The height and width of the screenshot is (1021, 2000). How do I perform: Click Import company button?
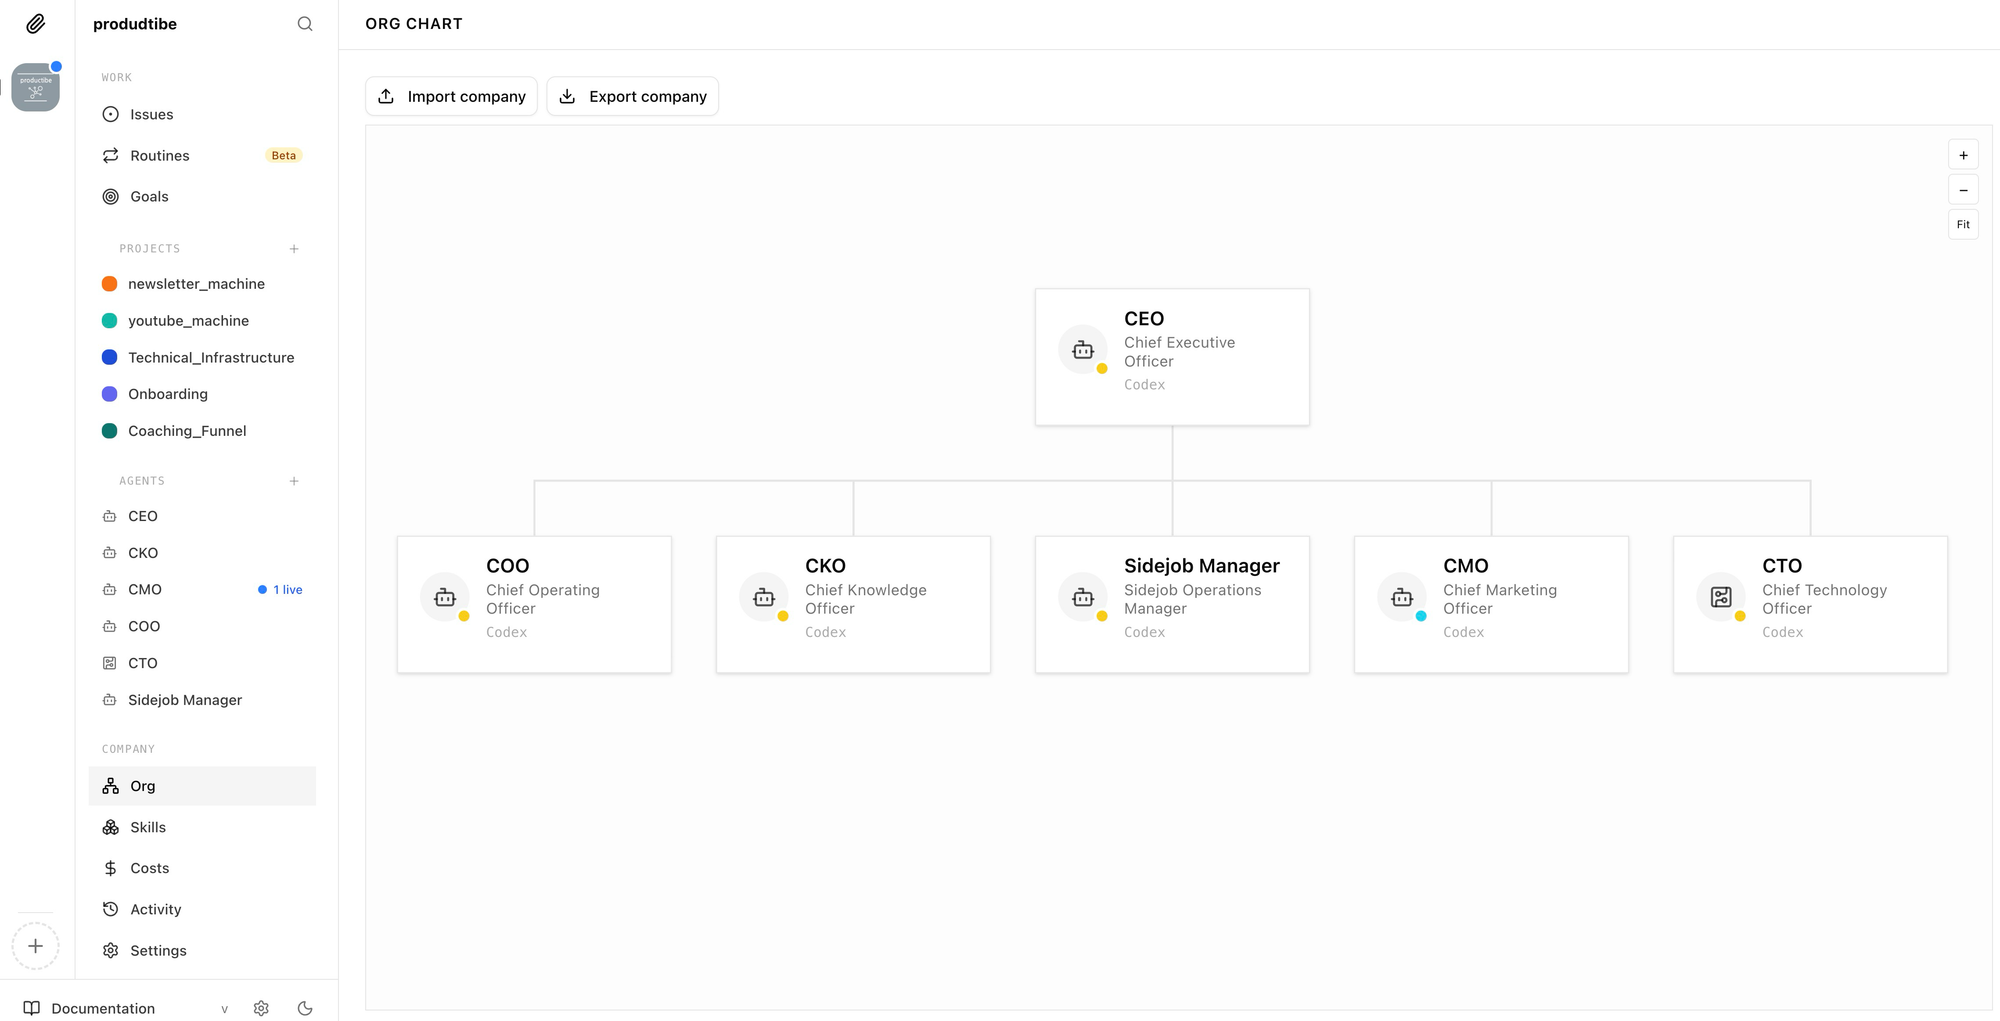[451, 96]
